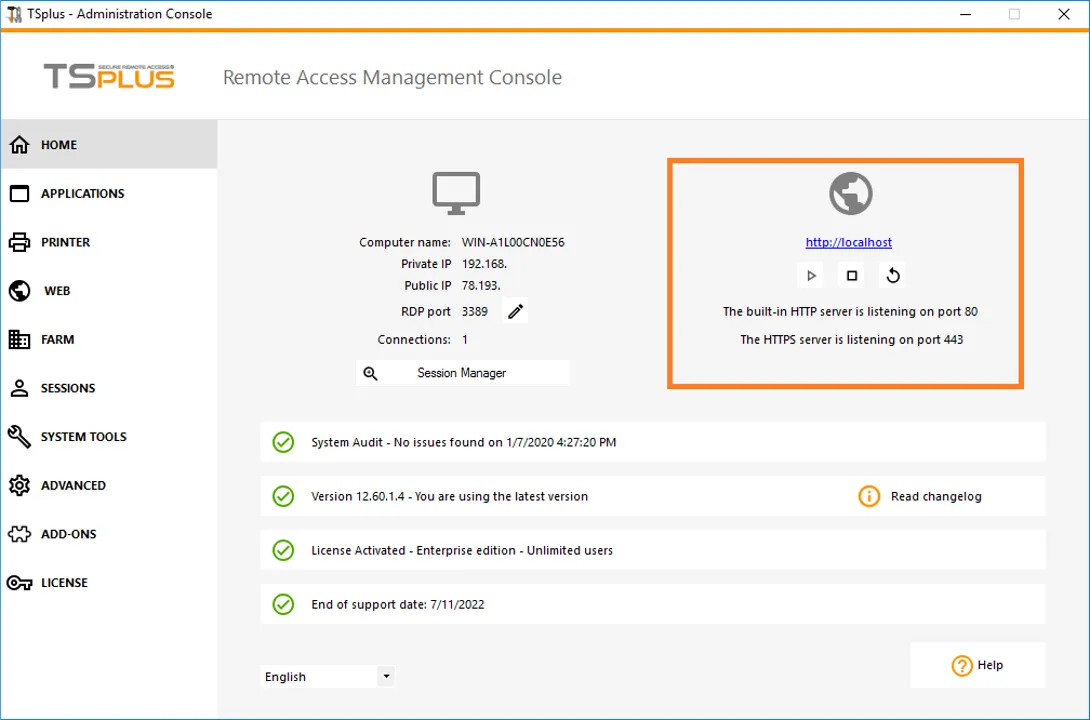Open the Sessions section
The width and height of the screenshot is (1090, 720).
tap(67, 388)
